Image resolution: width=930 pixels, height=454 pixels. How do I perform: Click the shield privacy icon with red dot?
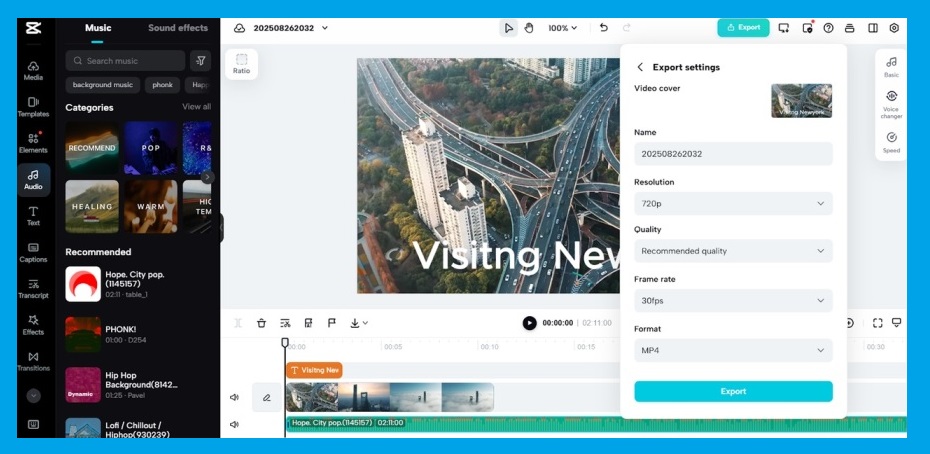[807, 27]
